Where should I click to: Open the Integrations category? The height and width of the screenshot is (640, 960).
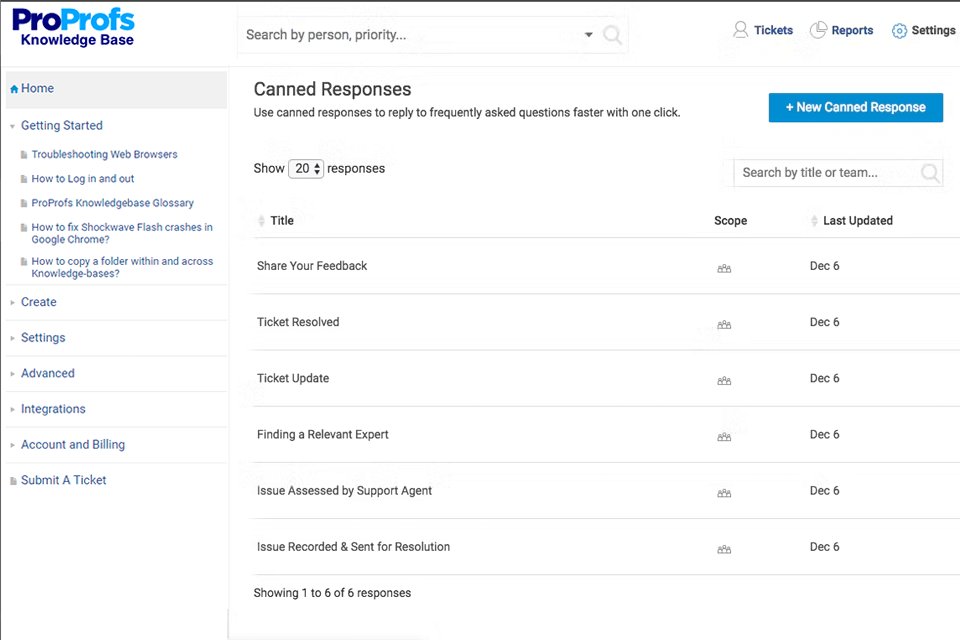(53, 408)
